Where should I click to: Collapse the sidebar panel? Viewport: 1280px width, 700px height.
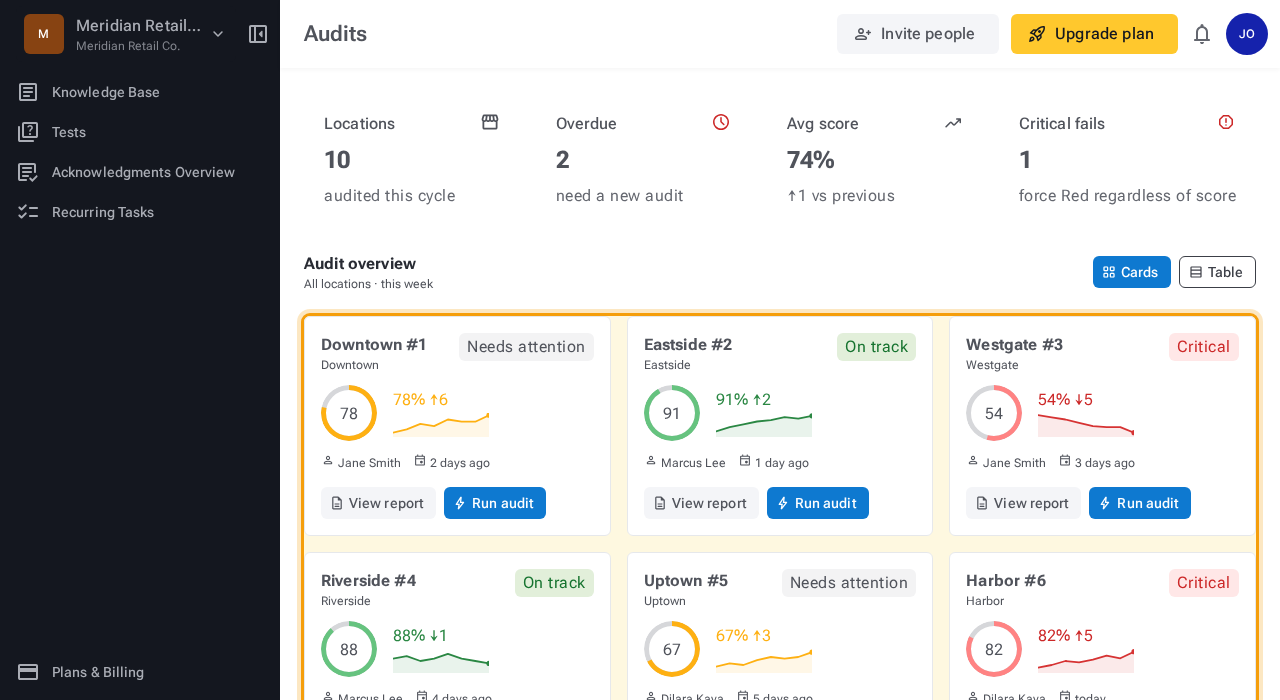click(x=258, y=34)
